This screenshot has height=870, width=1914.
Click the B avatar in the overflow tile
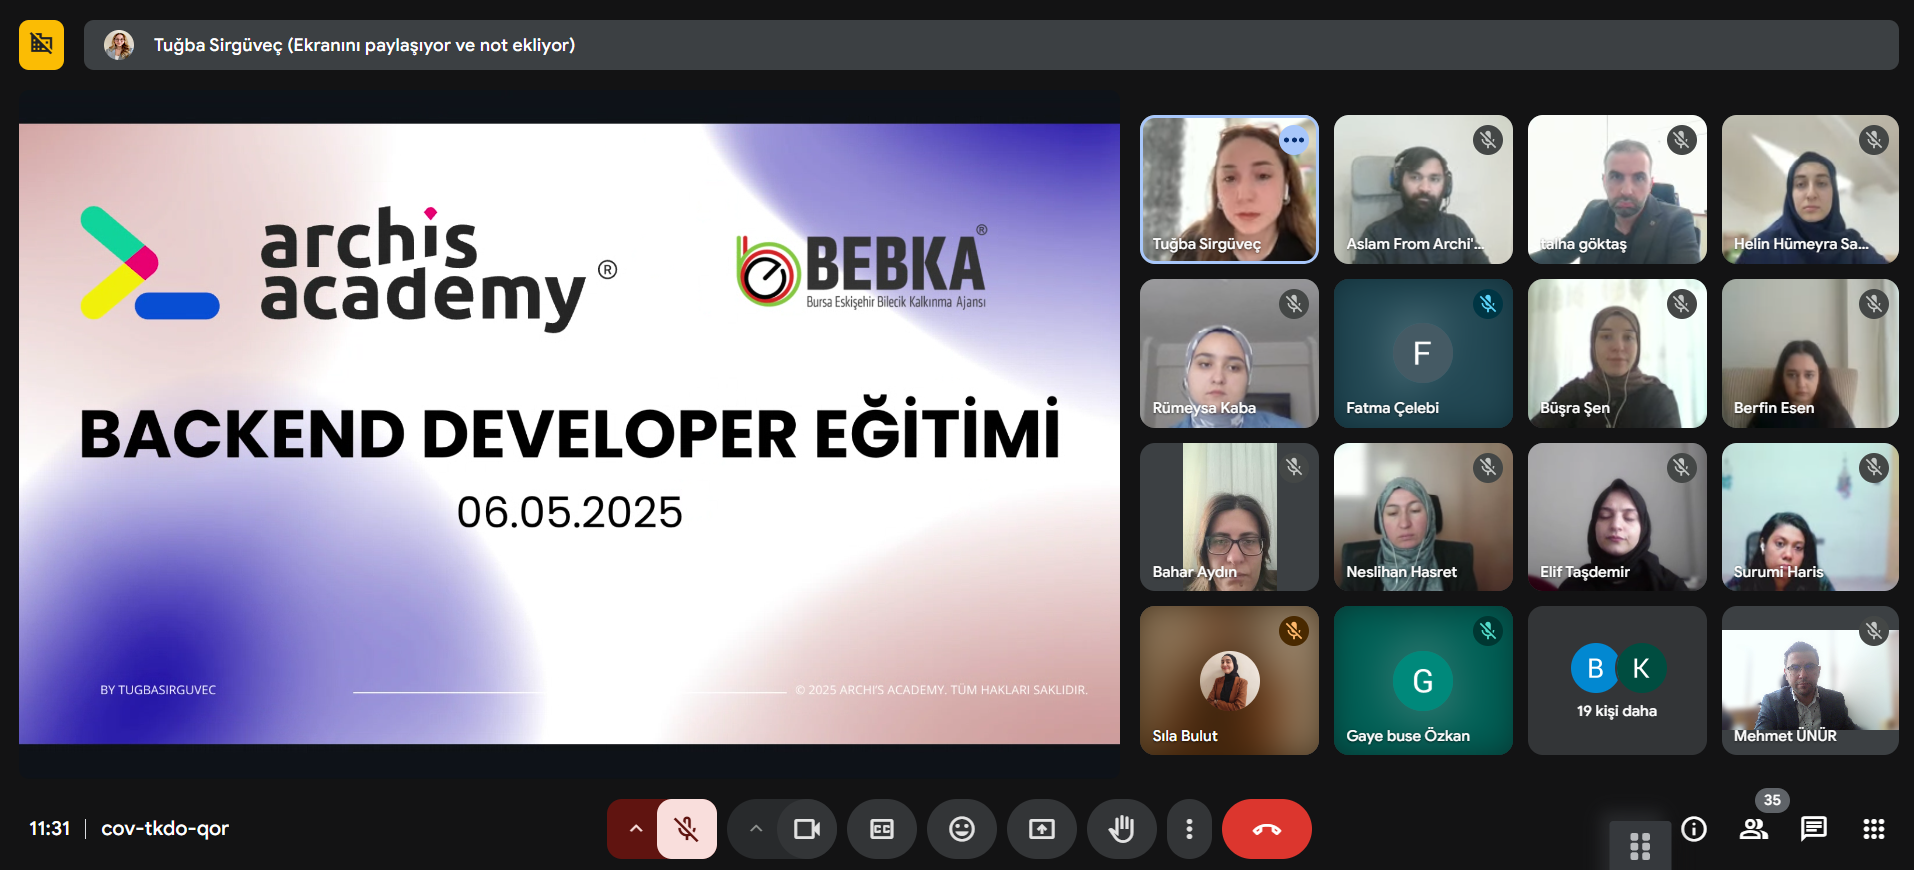click(1595, 668)
